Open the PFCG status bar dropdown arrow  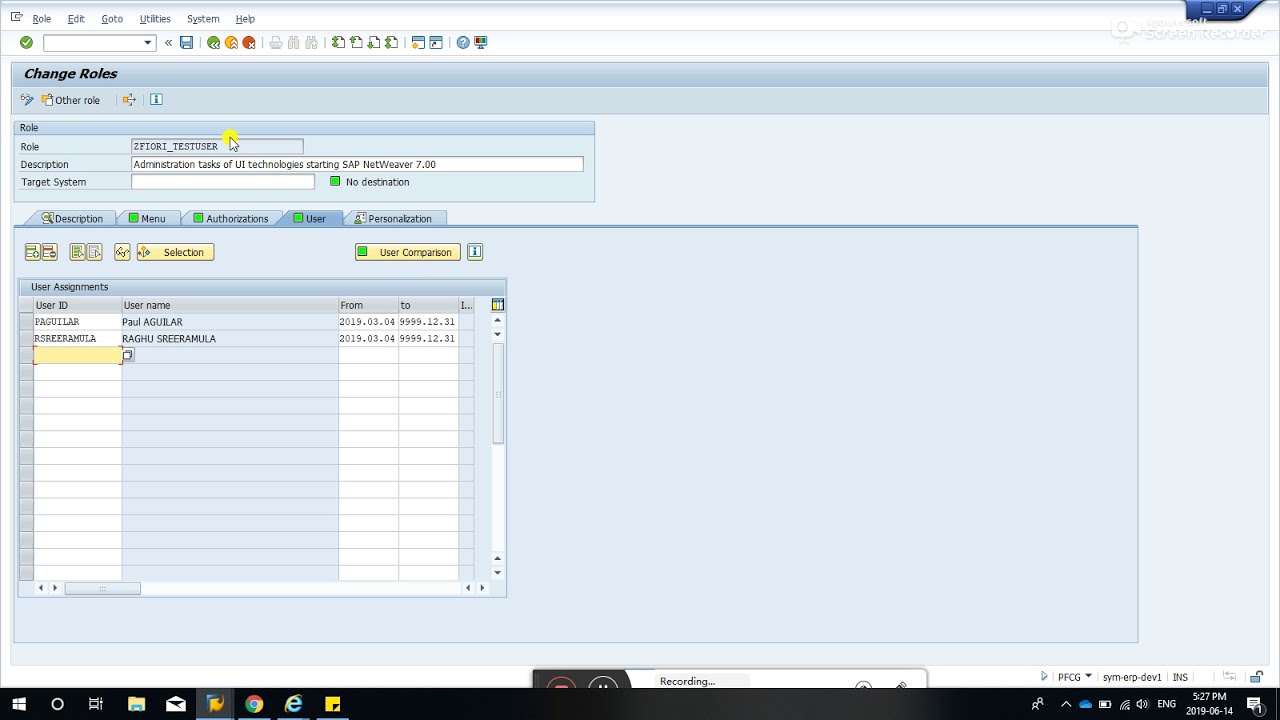pos(1088,677)
